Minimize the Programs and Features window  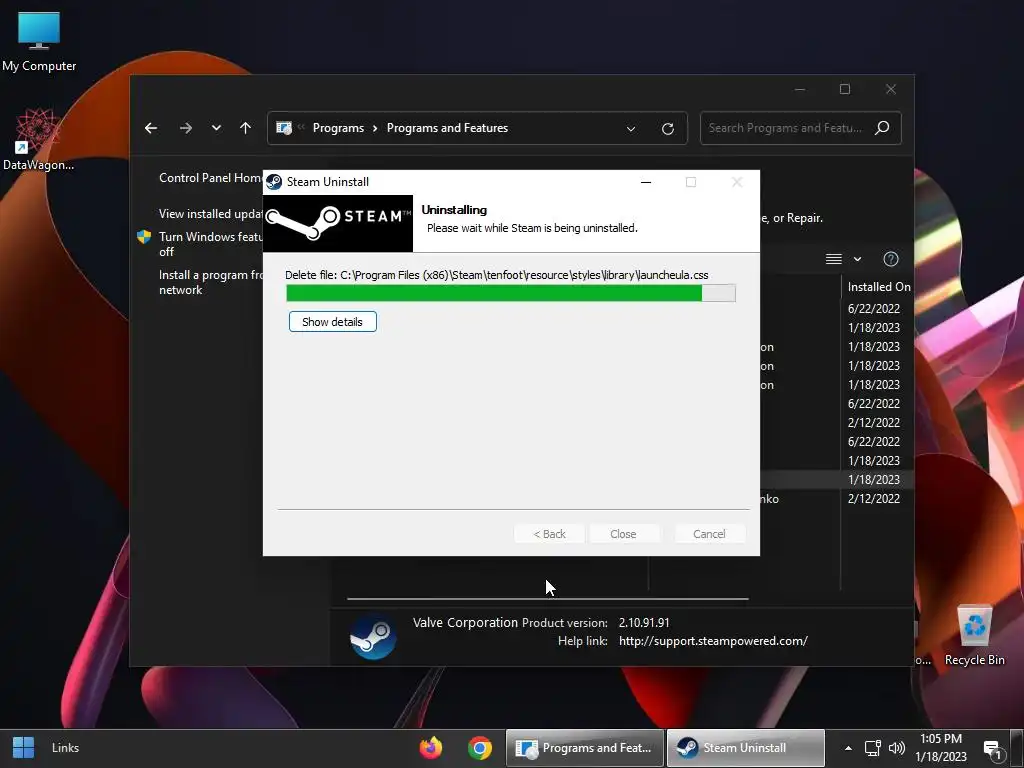point(800,89)
